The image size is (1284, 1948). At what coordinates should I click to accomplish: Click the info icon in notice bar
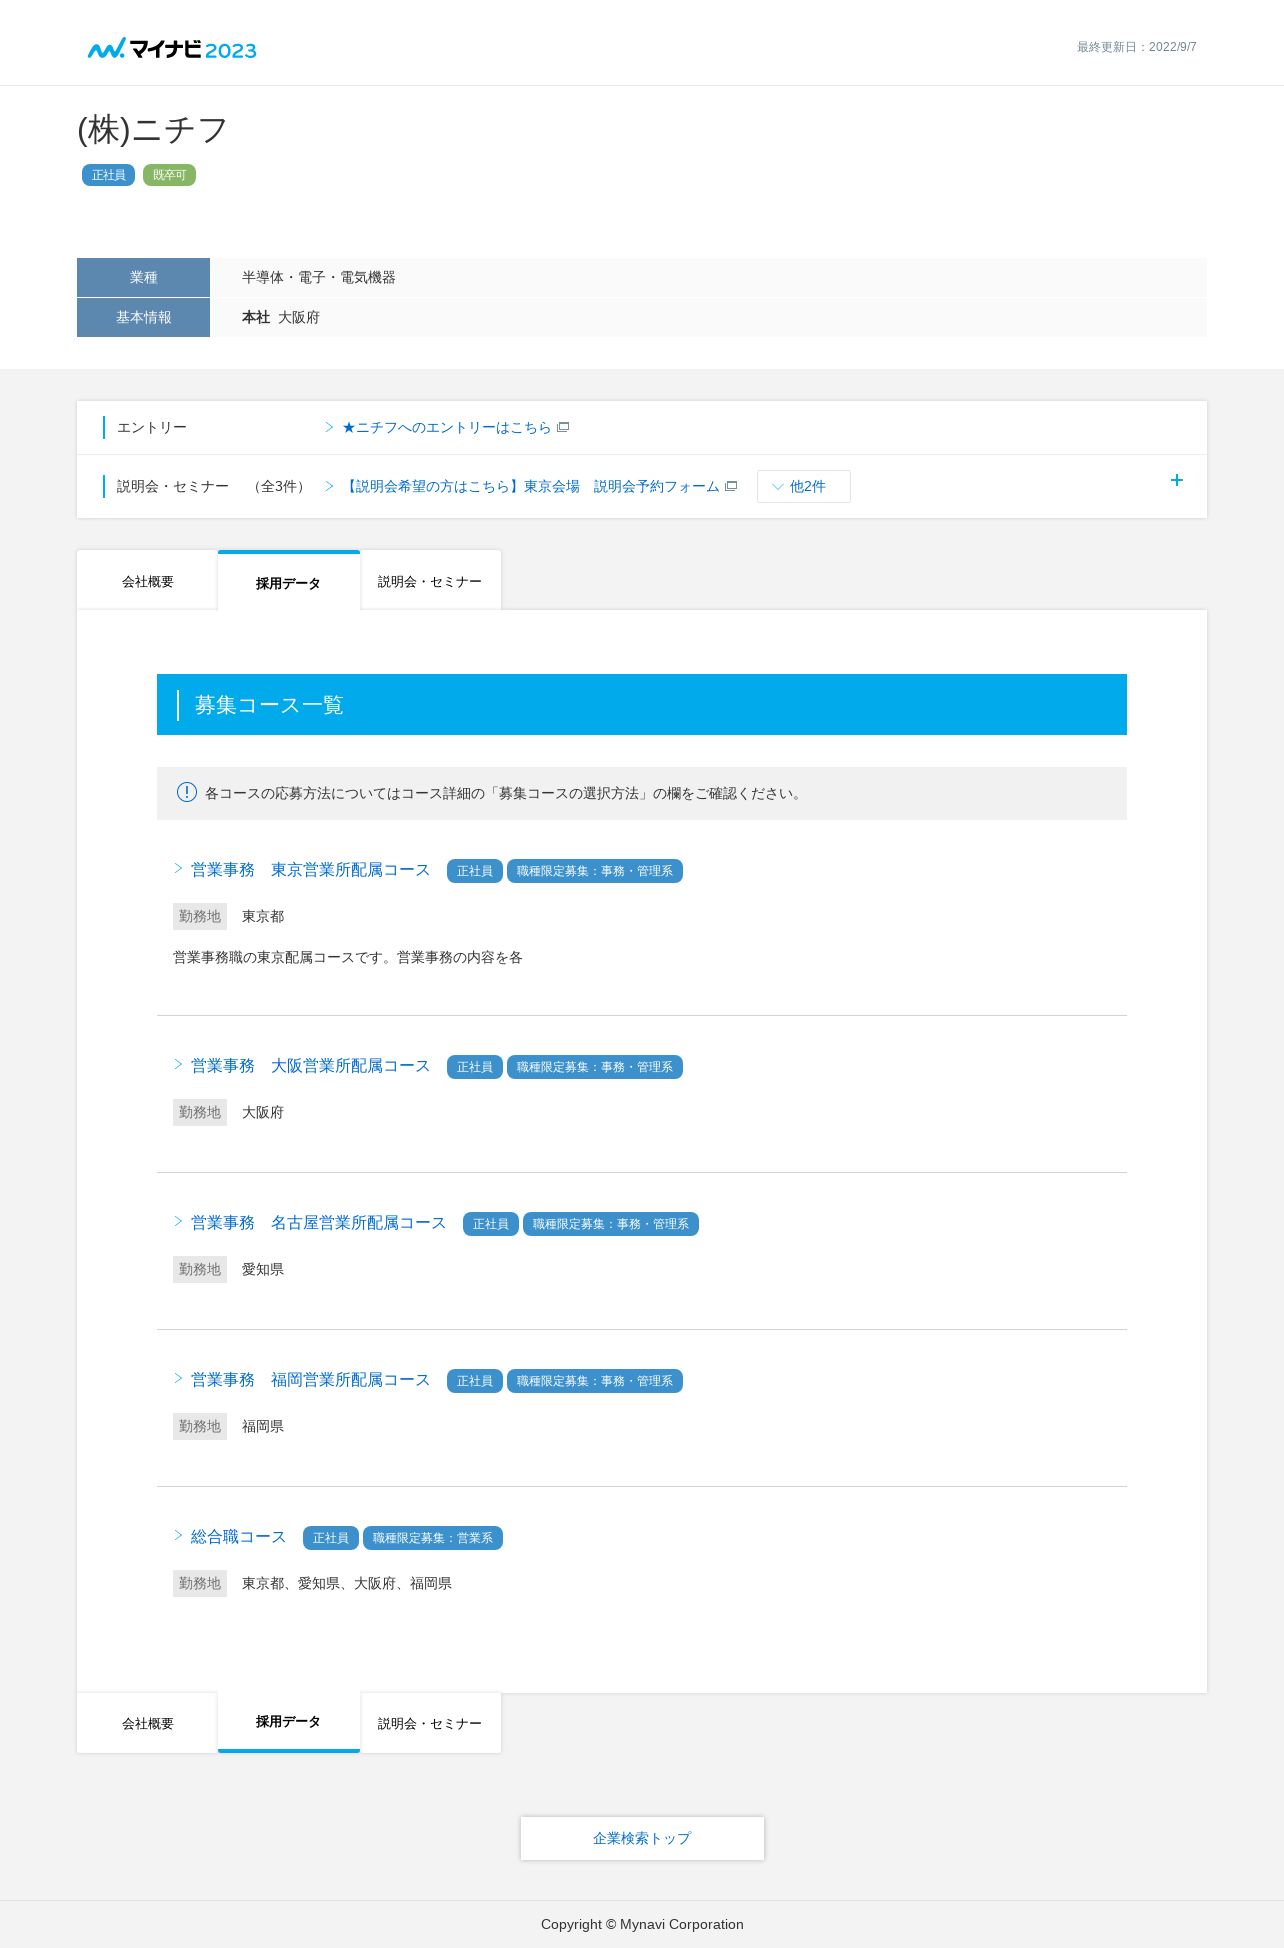click(187, 792)
